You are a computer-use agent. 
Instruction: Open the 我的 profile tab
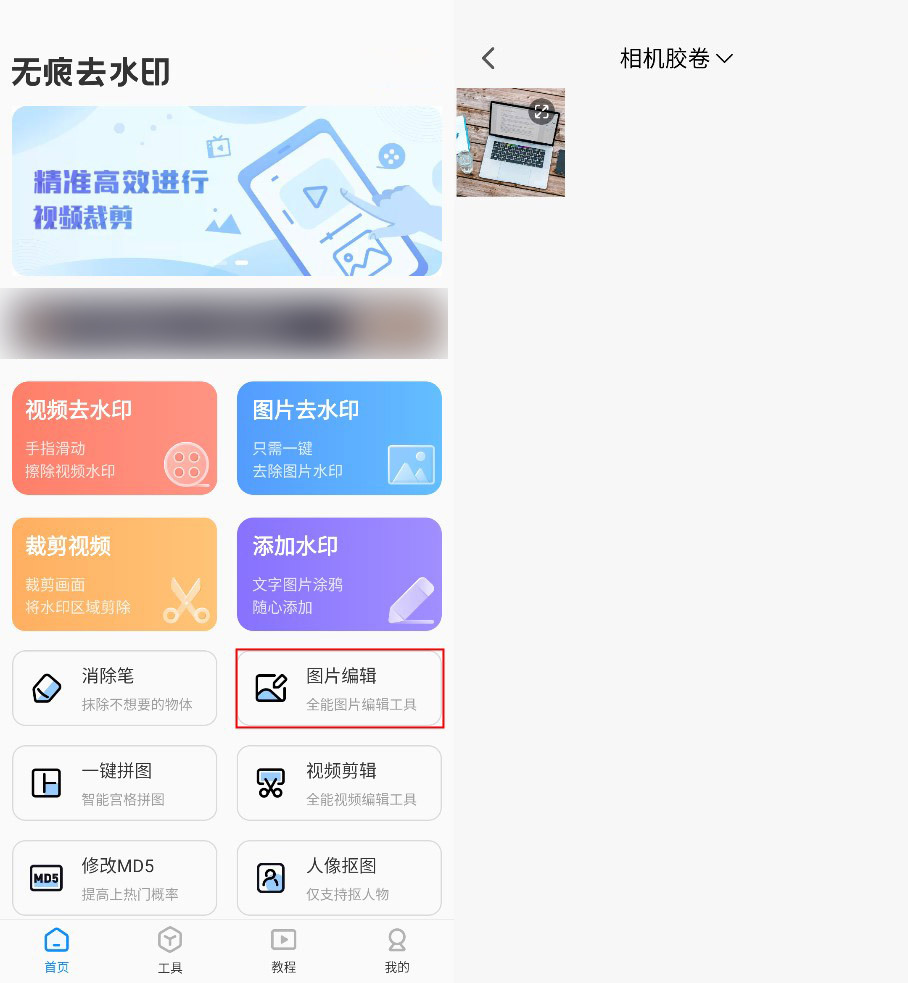point(397,950)
